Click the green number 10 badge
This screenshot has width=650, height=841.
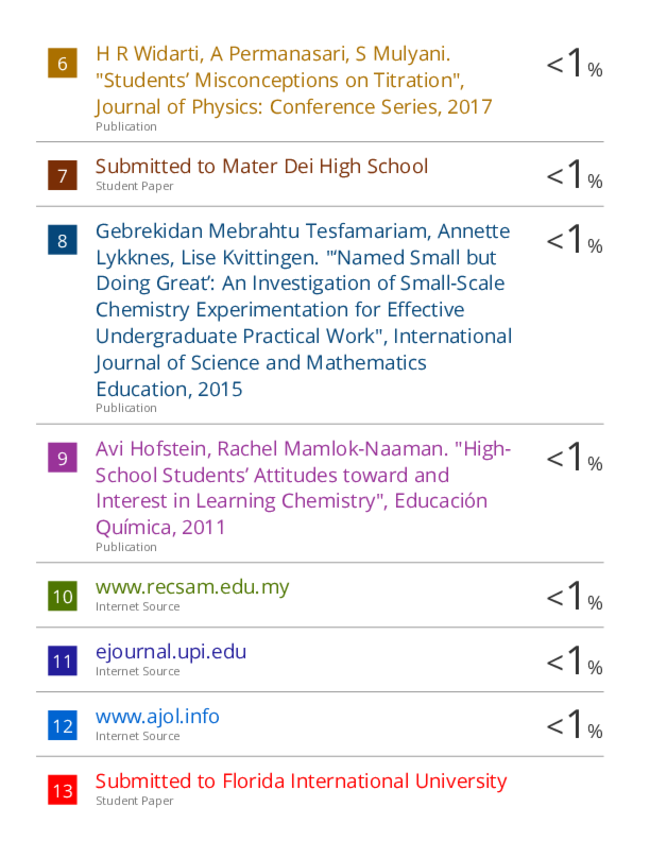point(62,596)
